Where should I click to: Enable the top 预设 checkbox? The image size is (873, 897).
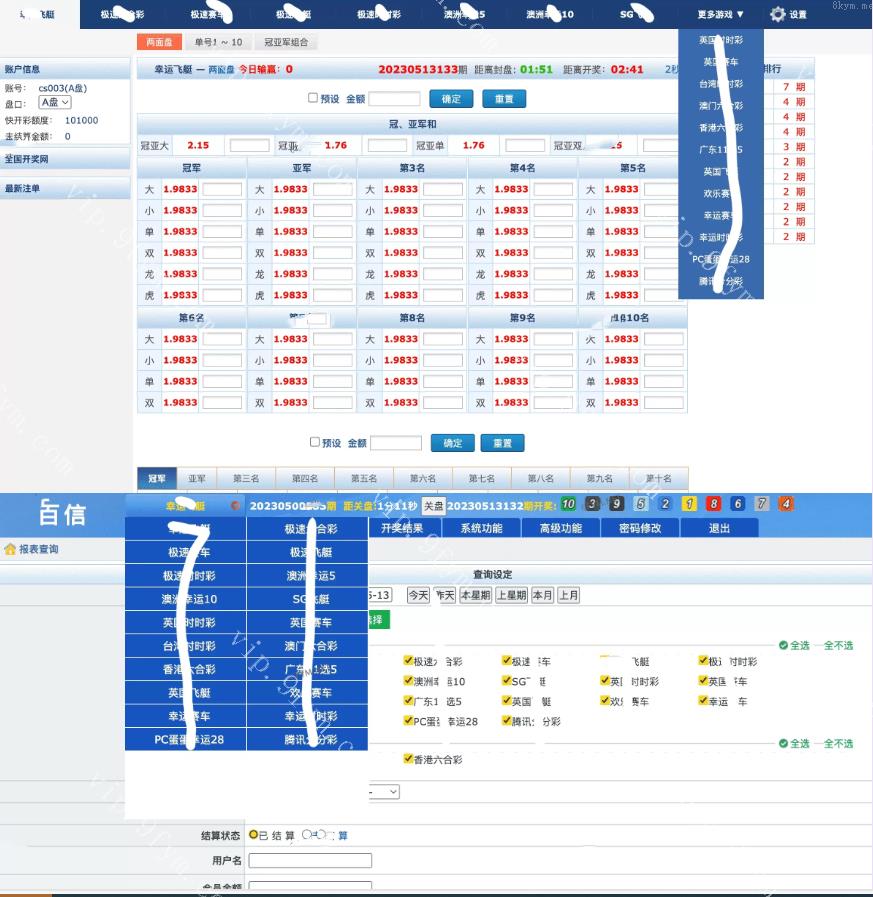click(313, 98)
